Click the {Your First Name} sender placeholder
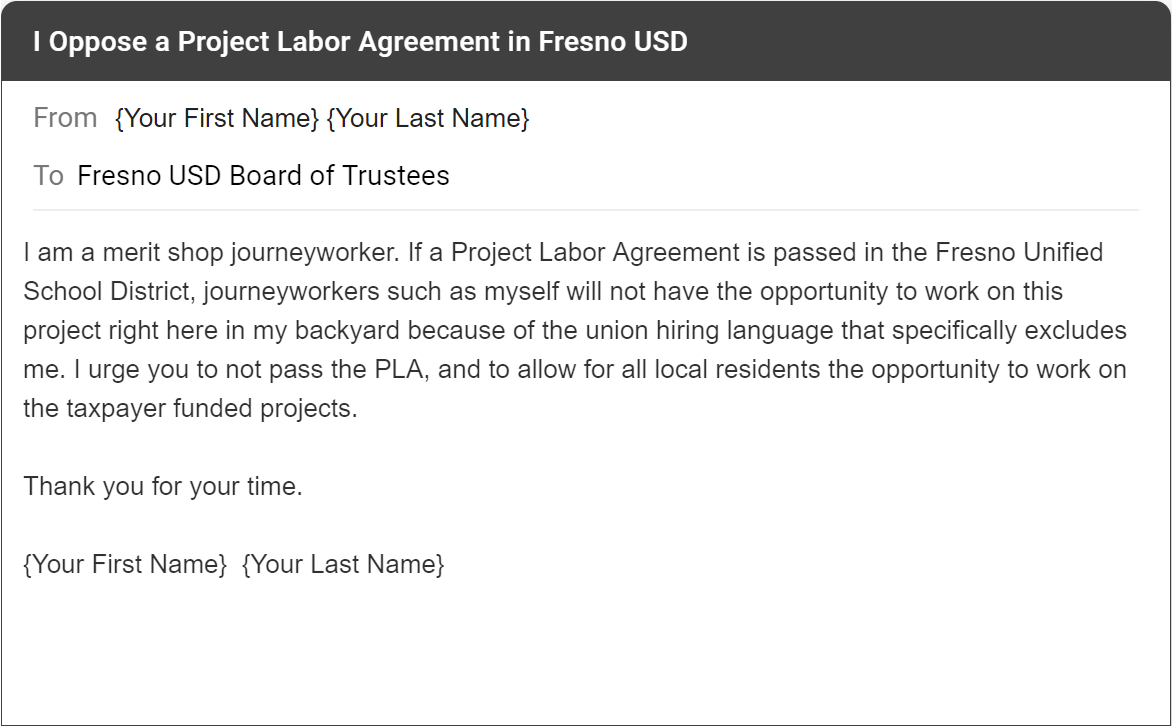 217,118
